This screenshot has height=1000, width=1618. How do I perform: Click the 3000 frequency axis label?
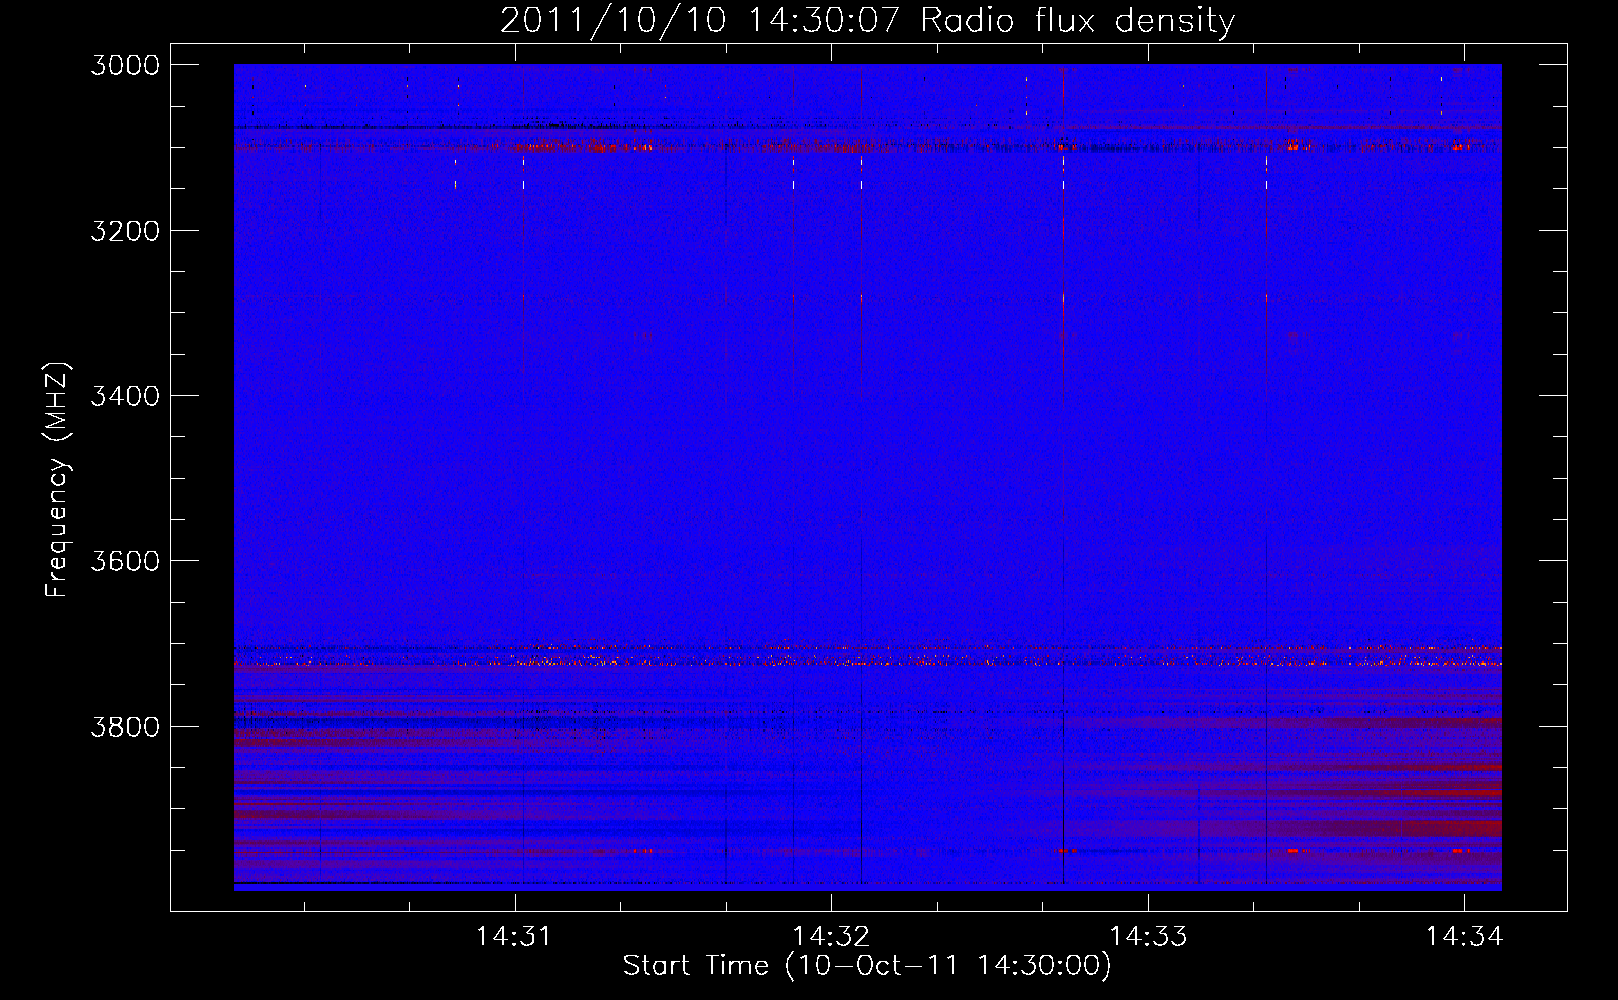(x=125, y=65)
